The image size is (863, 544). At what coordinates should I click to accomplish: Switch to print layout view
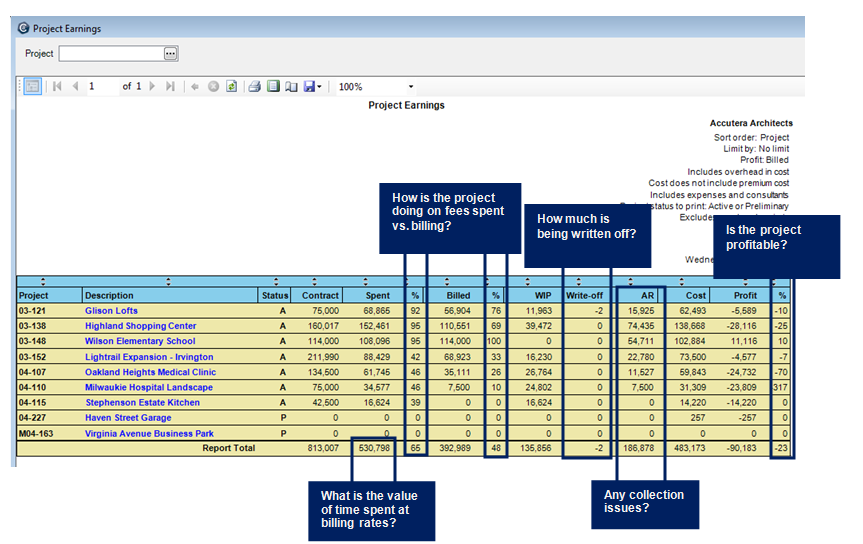point(273,87)
